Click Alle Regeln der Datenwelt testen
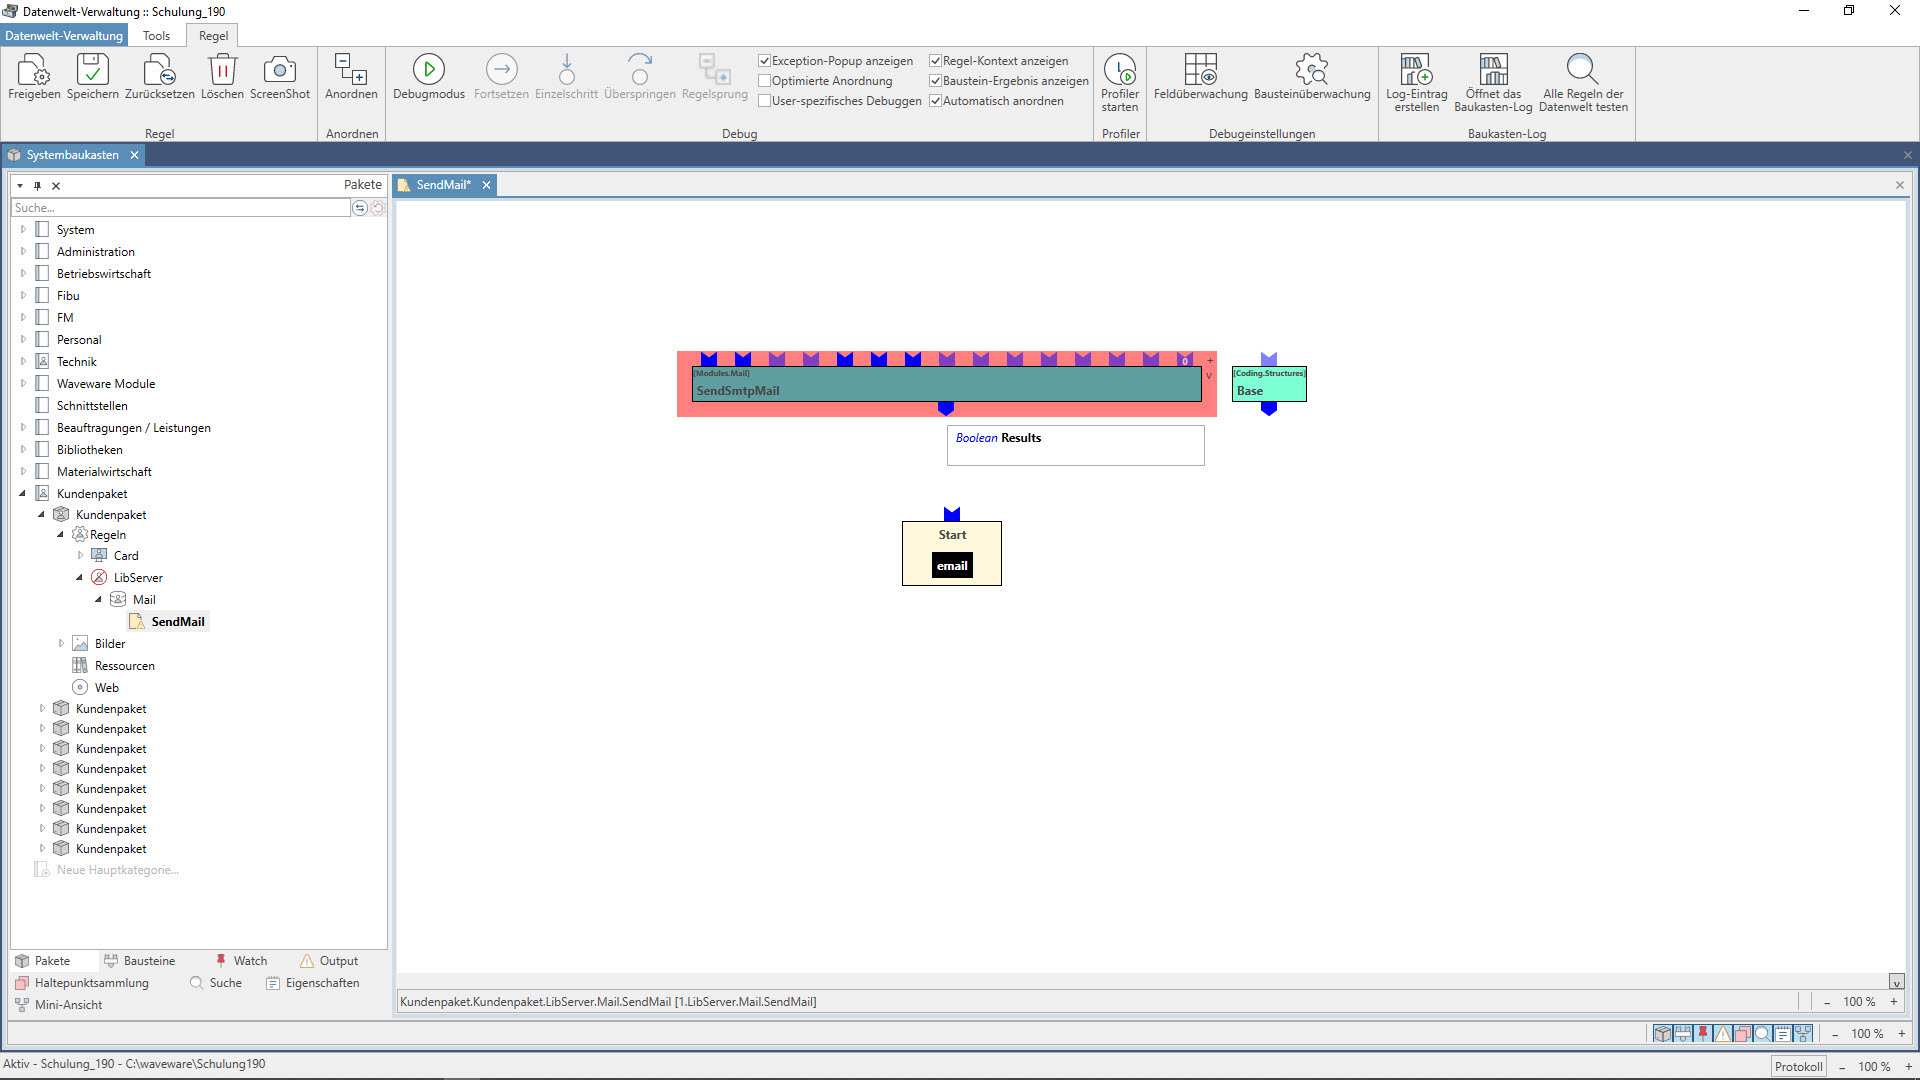Viewport: 1920px width, 1080px height. point(1582,71)
